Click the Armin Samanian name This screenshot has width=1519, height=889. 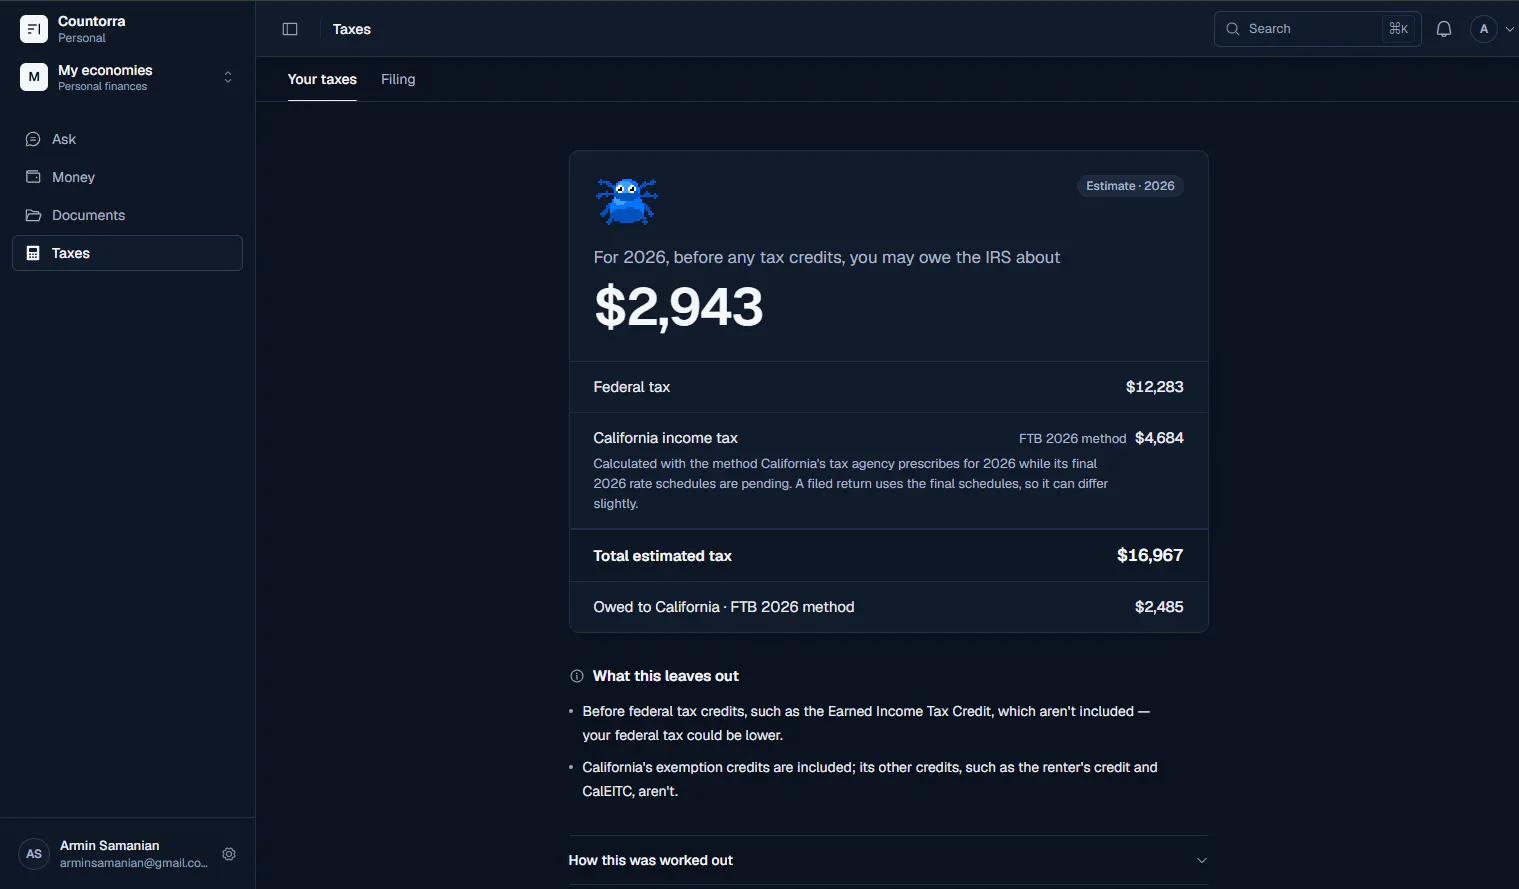pos(110,846)
